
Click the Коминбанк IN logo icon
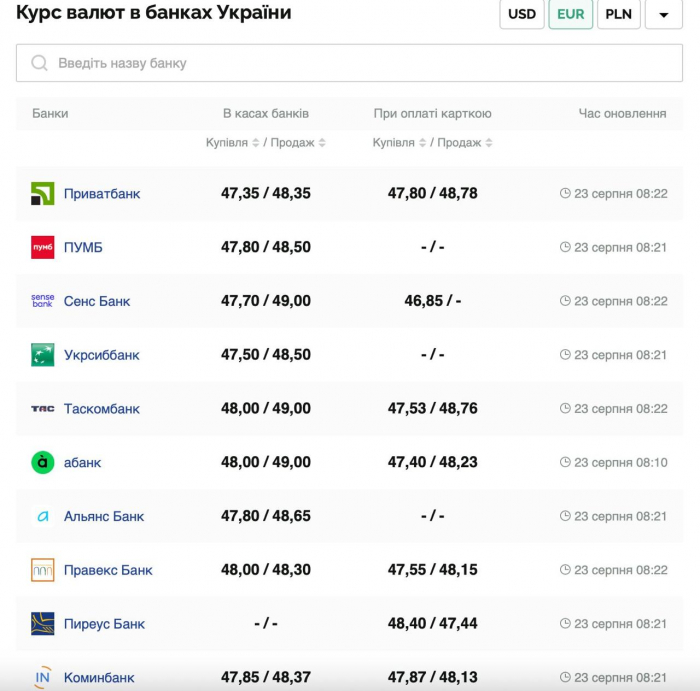click(42, 678)
